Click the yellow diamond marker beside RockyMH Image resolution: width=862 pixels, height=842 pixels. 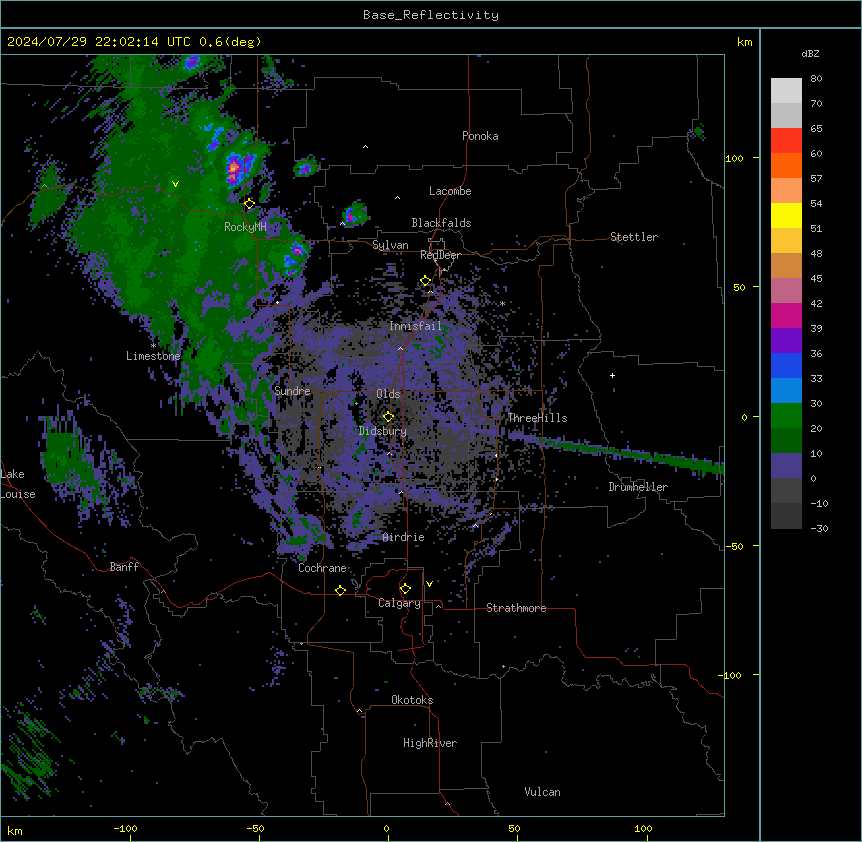(x=249, y=204)
